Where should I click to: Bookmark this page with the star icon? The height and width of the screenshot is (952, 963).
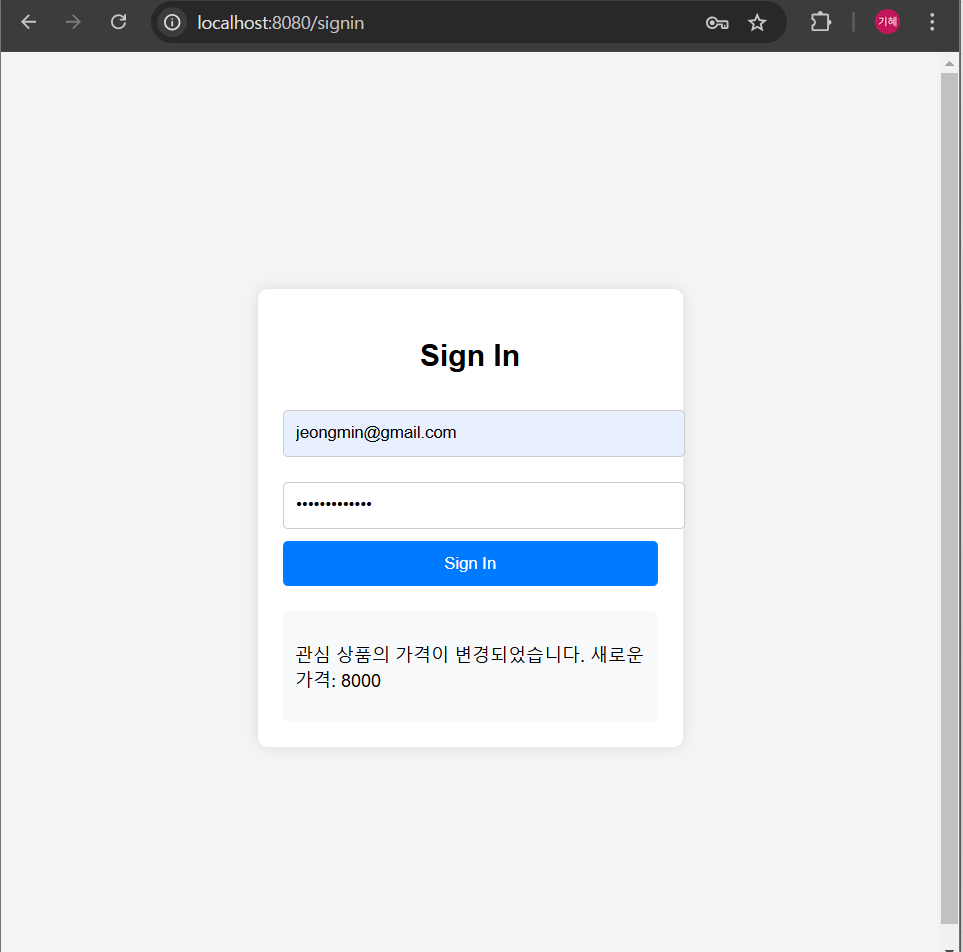tap(757, 23)
